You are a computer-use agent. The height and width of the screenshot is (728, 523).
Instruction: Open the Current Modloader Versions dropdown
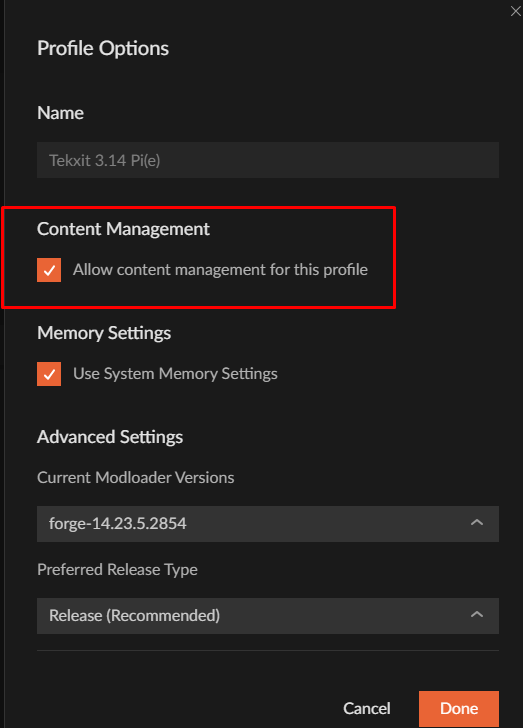pos(268,524)
